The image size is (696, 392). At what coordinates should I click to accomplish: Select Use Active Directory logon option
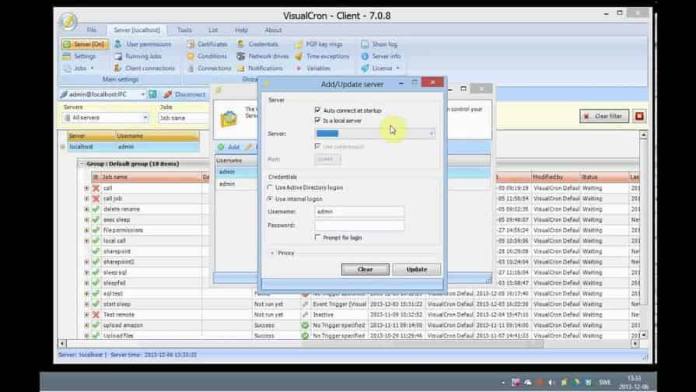(x=269, y=187)
